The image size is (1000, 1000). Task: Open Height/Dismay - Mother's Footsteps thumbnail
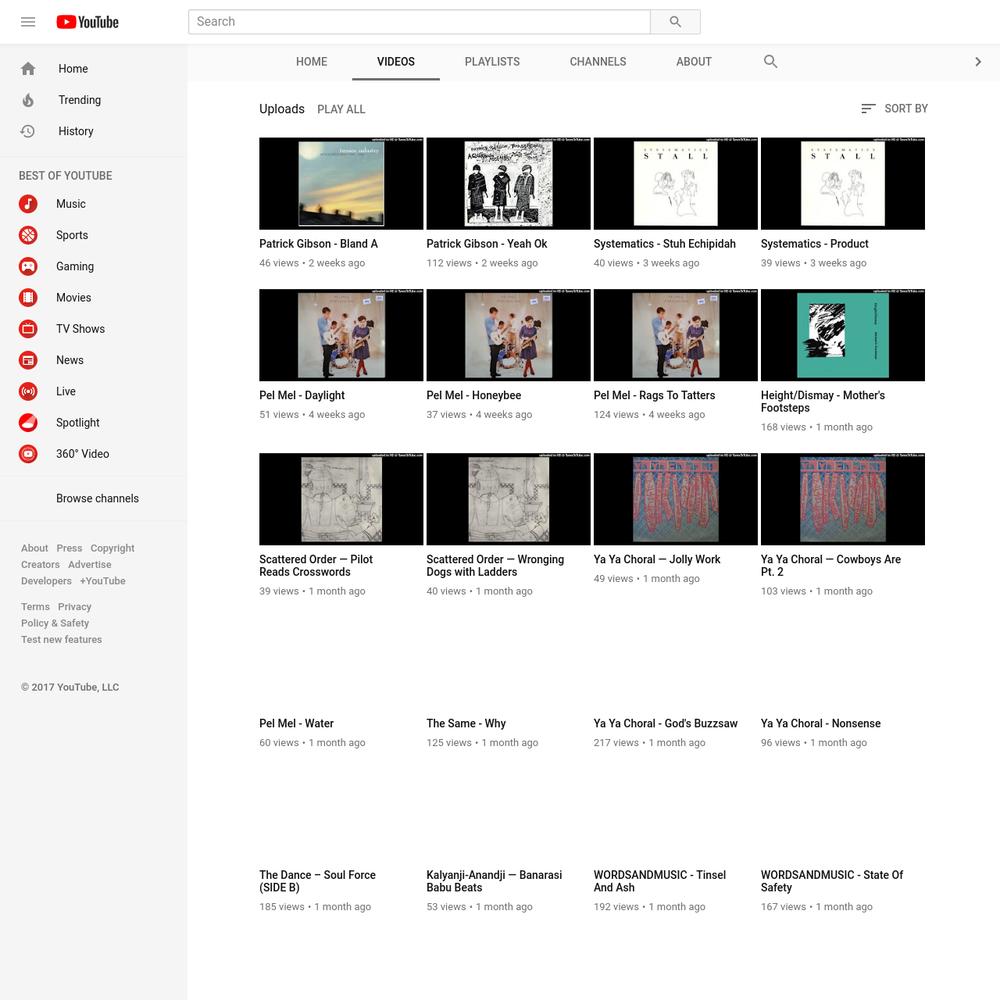tap(842, 335)
